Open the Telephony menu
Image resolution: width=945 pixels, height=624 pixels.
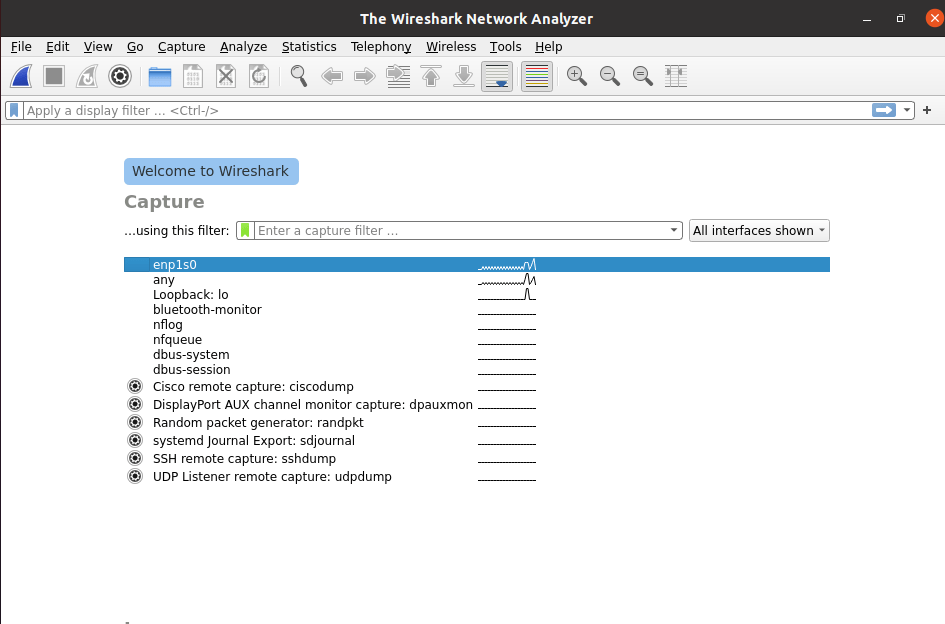point(381,46)
